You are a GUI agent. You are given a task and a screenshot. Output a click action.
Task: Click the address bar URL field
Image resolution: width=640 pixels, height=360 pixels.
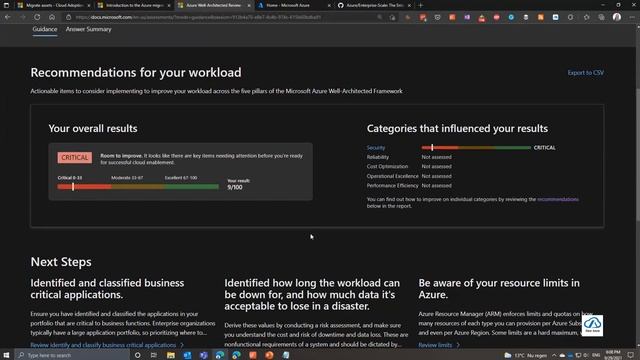pyautogui.click(x=220, y=17)
